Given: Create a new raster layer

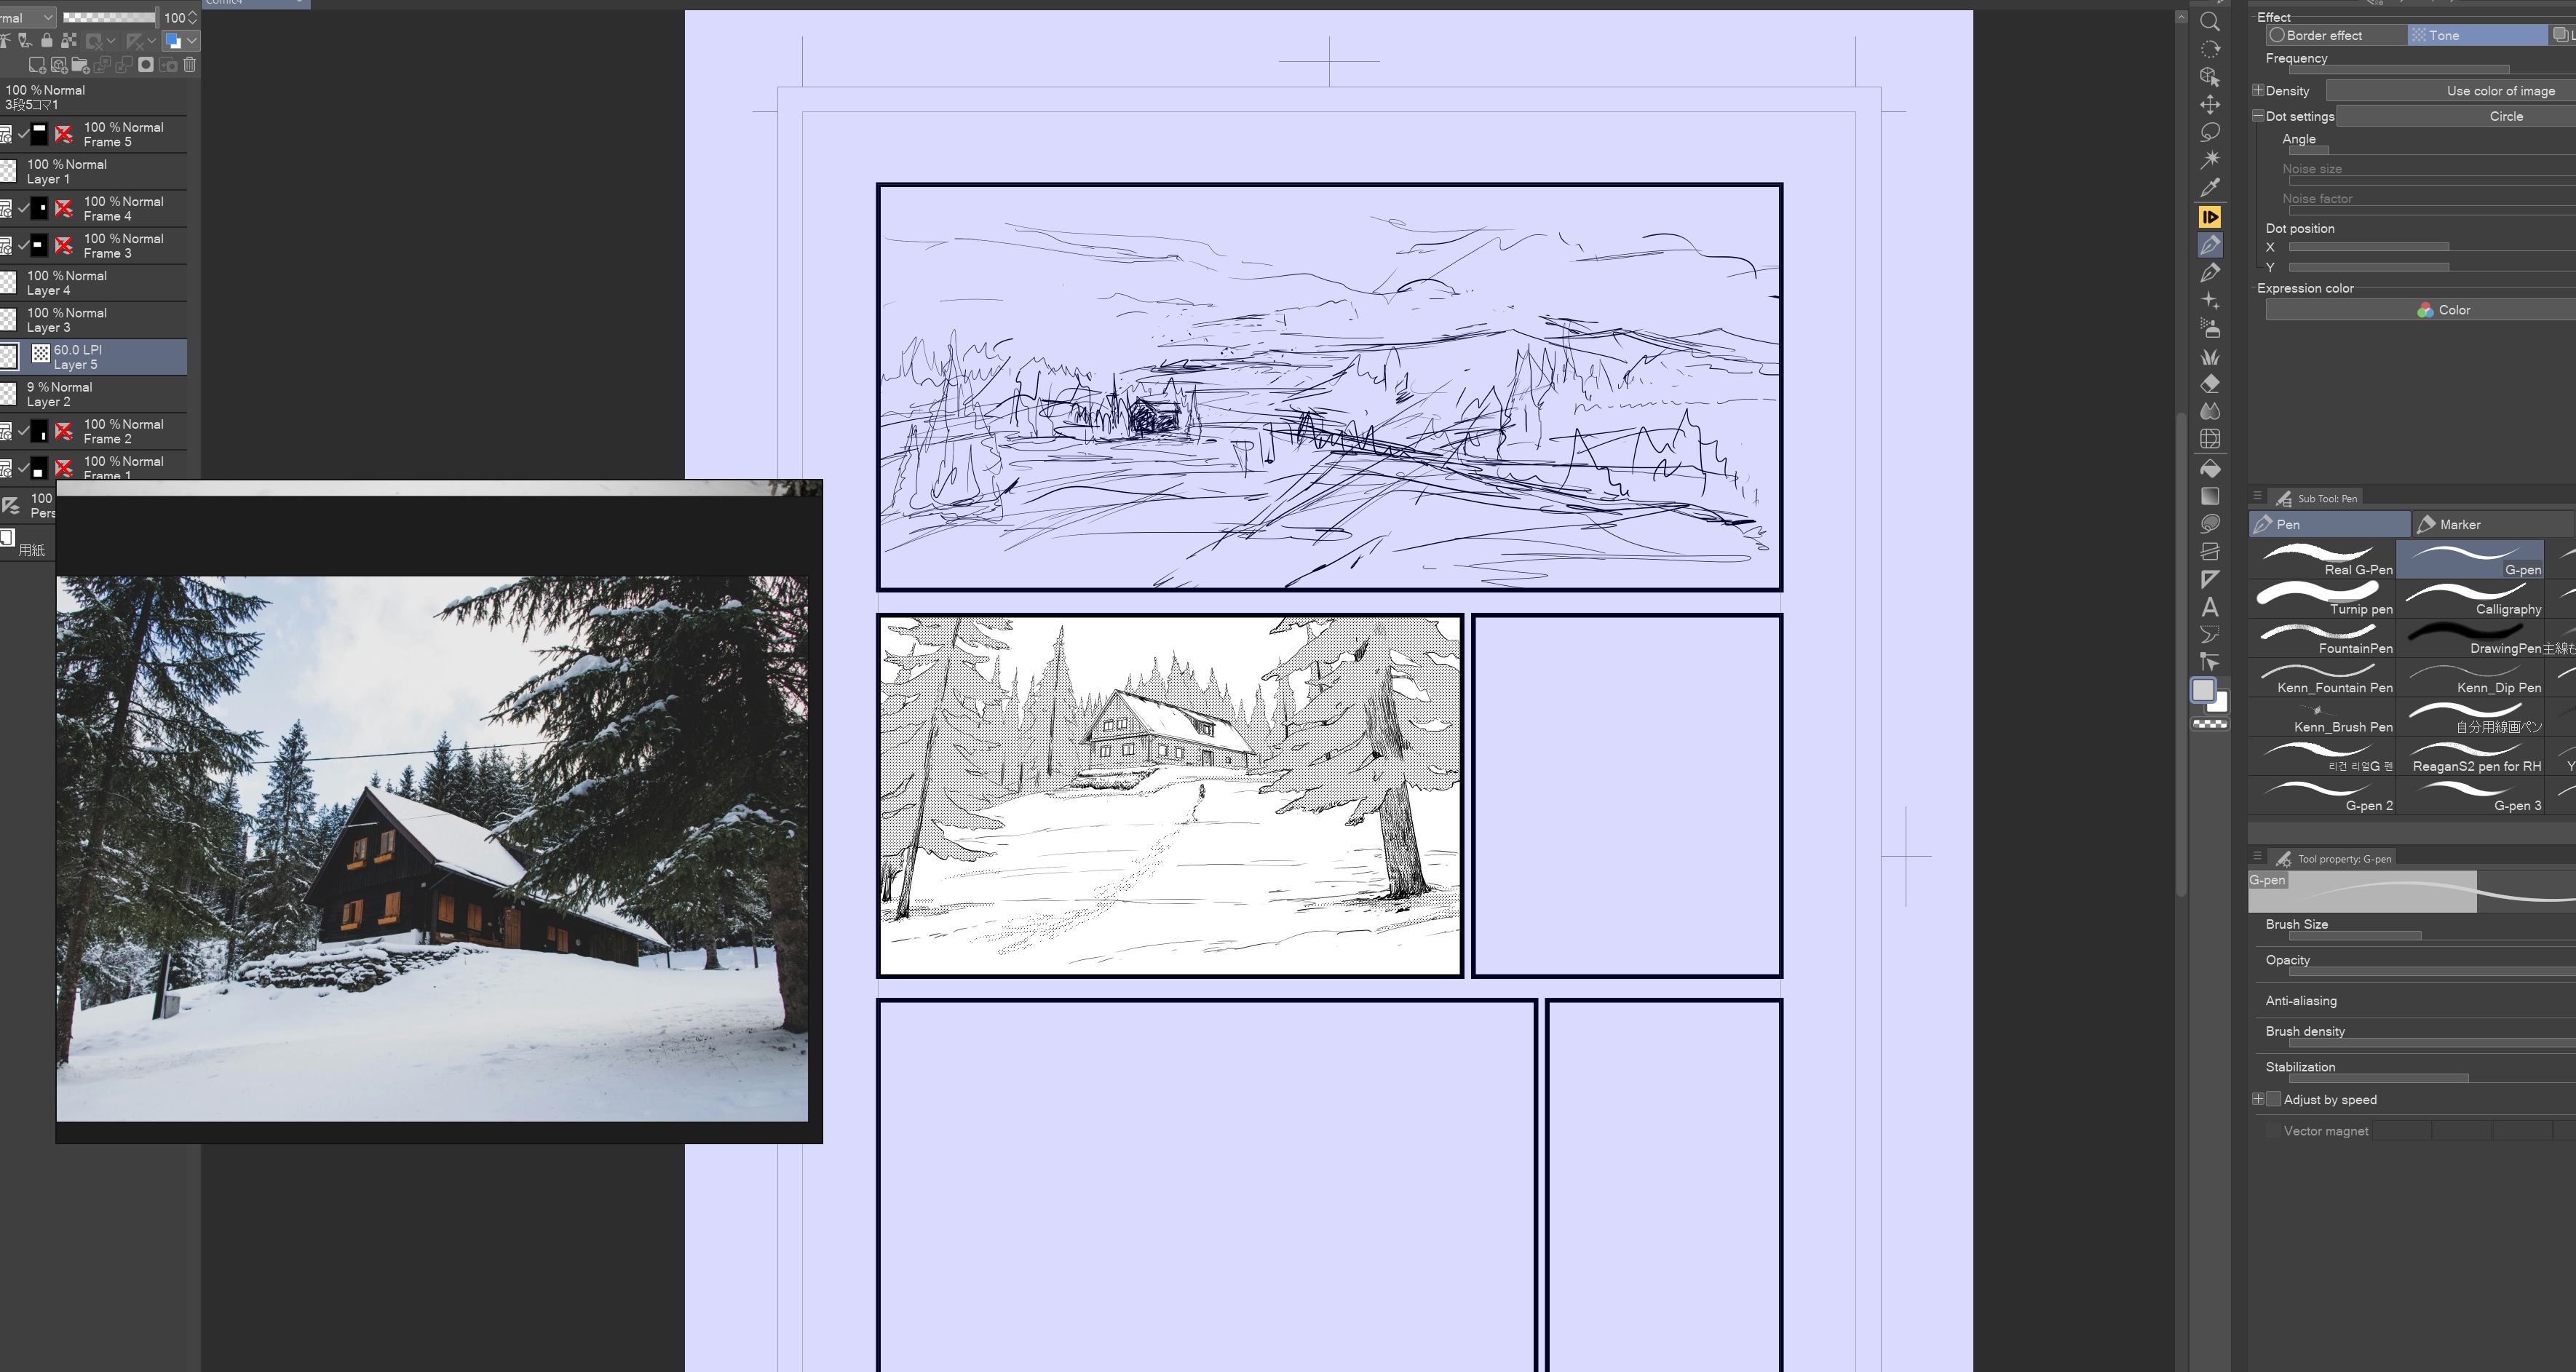Looking at the screenshot, I should 37,65.
